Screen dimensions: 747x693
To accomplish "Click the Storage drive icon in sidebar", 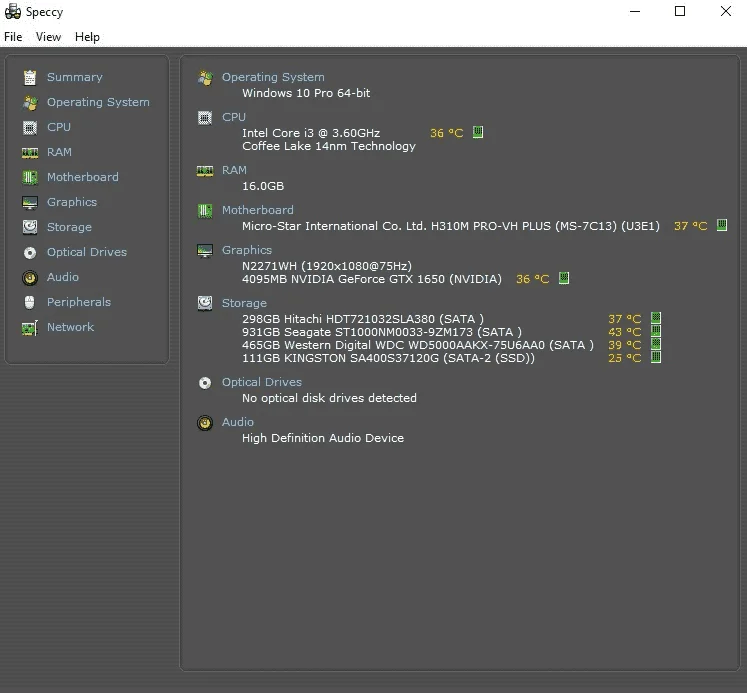I will 30,227.
